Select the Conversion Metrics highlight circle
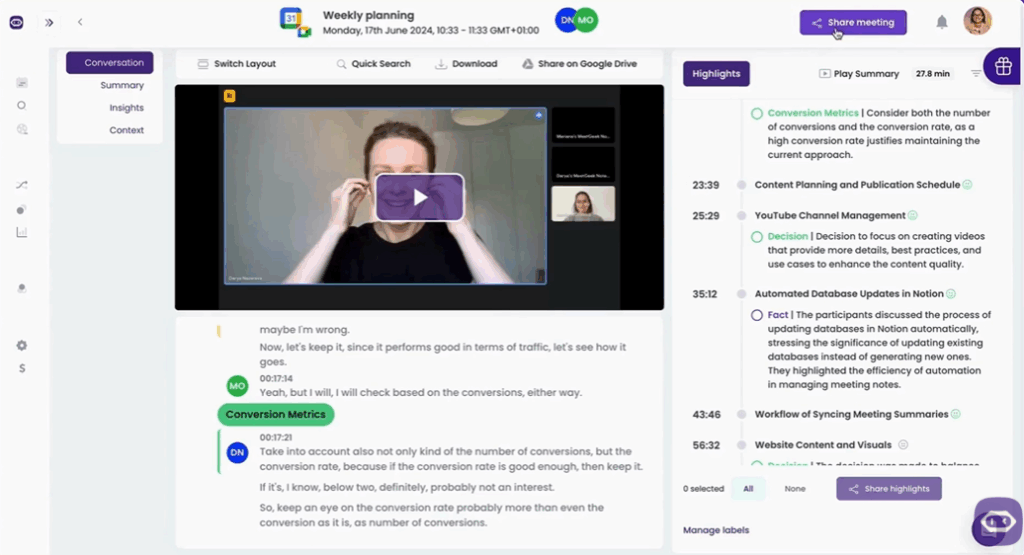The width and height of the screenshot is (1024, 555). (757, 114)
